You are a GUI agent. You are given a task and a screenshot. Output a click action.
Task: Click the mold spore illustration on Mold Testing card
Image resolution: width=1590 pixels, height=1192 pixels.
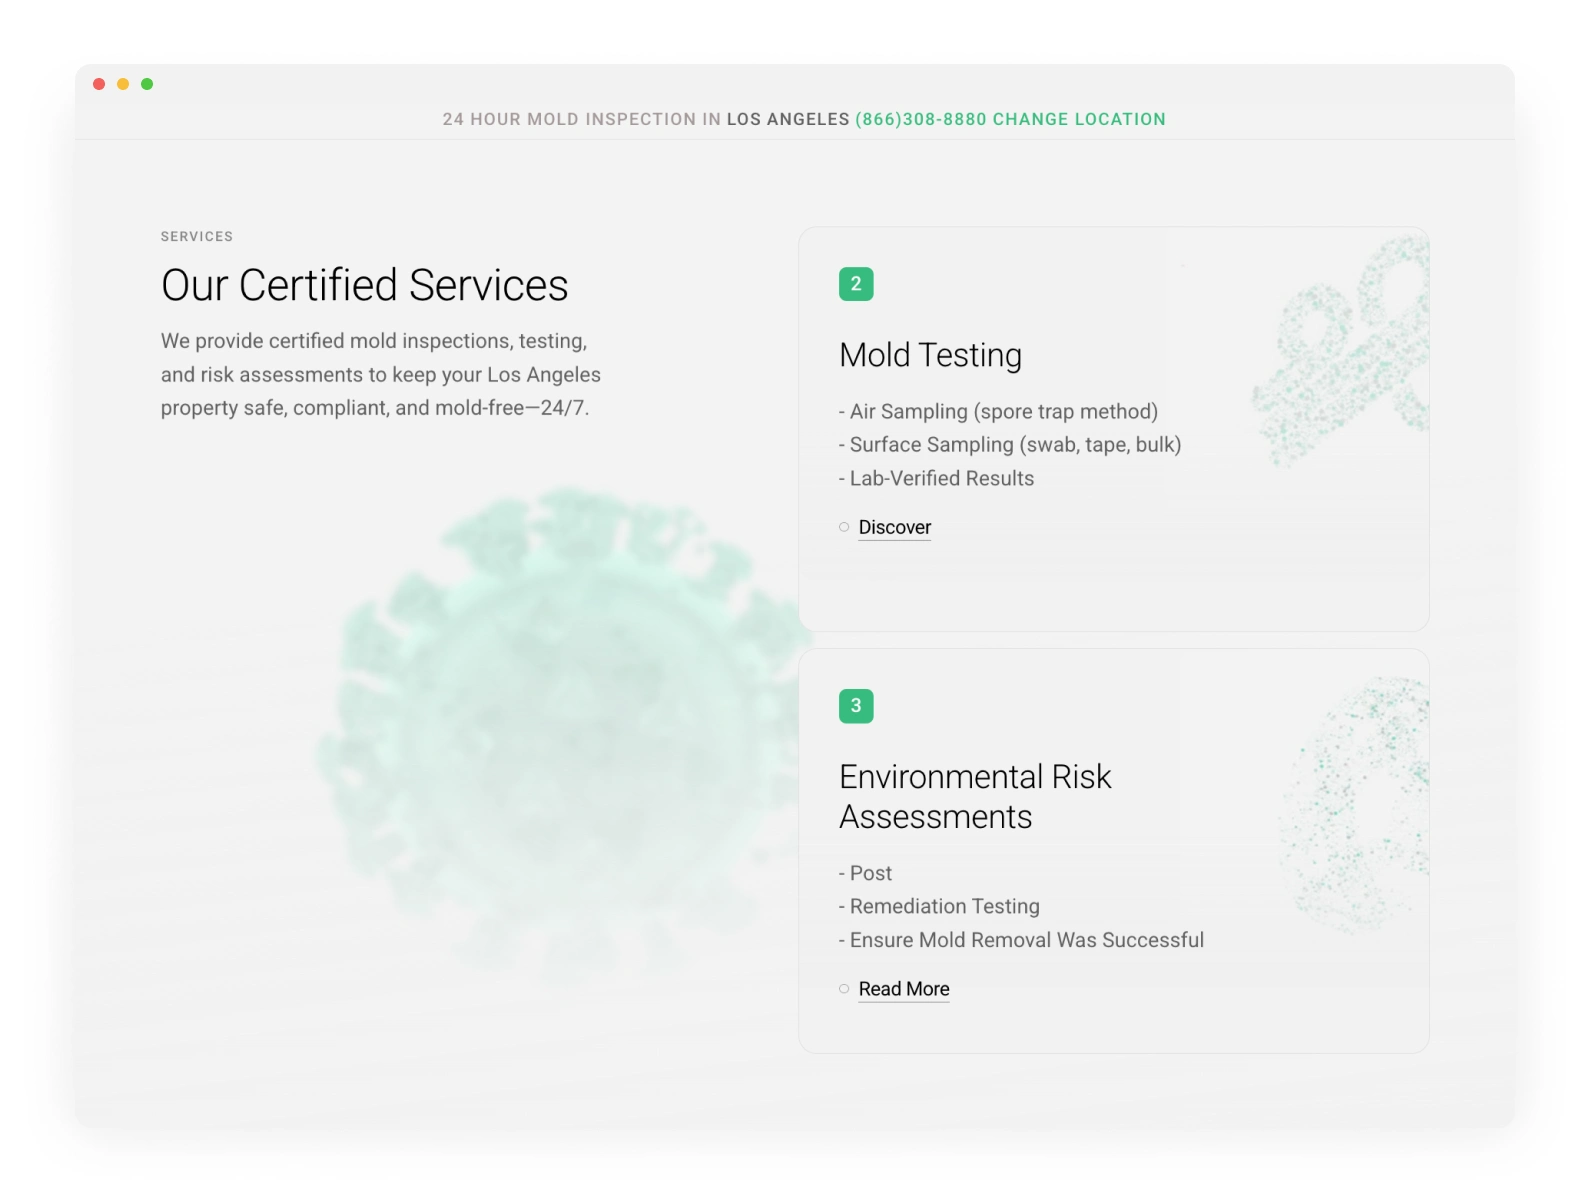pyautogui.click(x=1340, y=350)
